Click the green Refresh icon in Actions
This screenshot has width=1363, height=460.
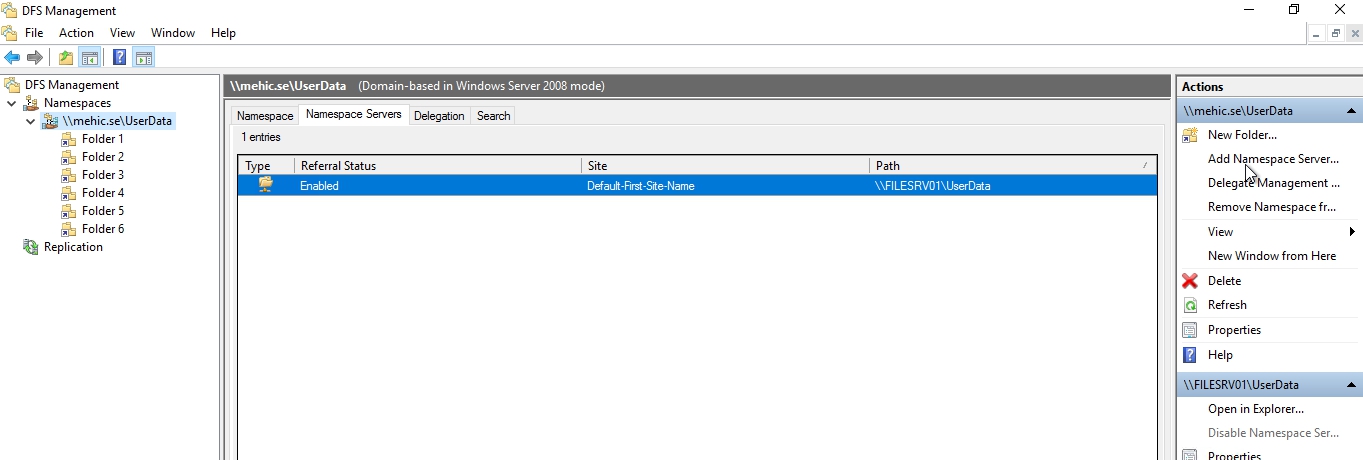(1190, 305)
